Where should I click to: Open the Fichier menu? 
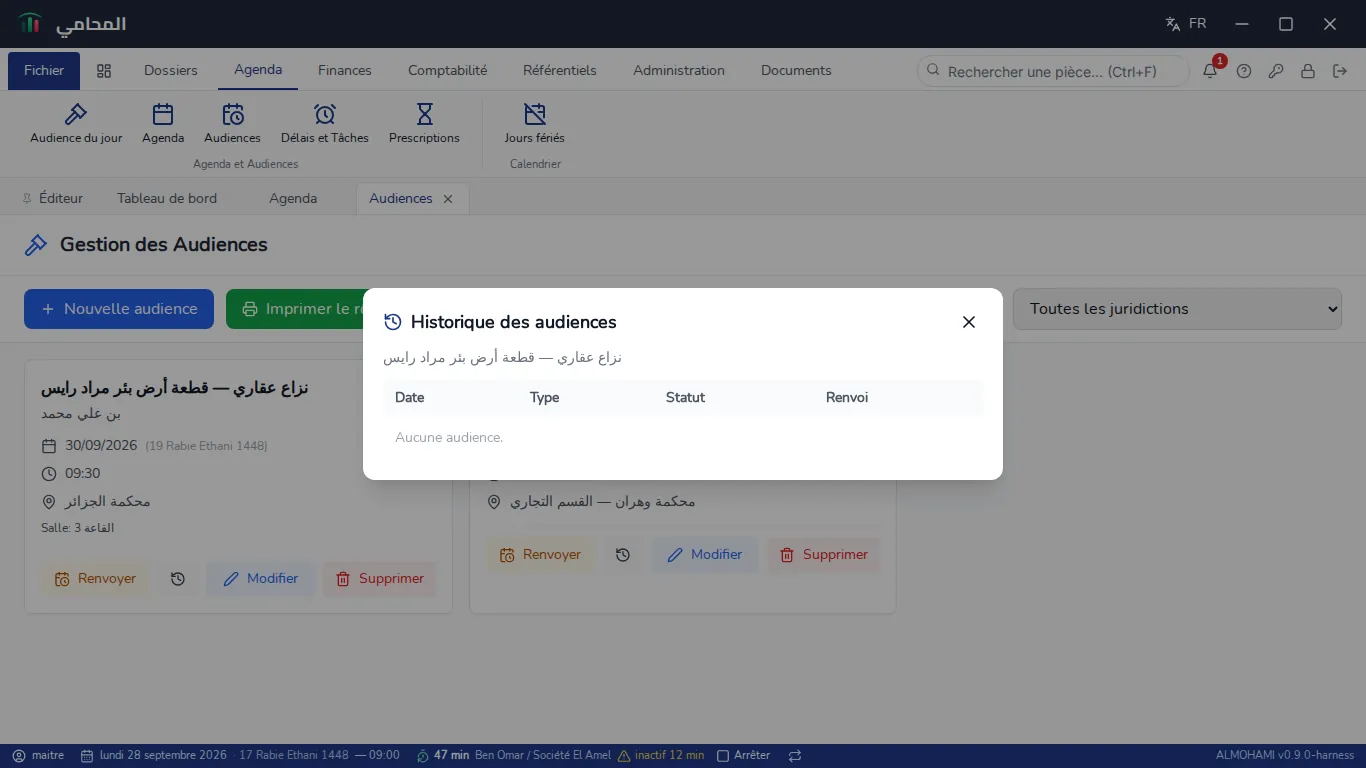point(44,70)
